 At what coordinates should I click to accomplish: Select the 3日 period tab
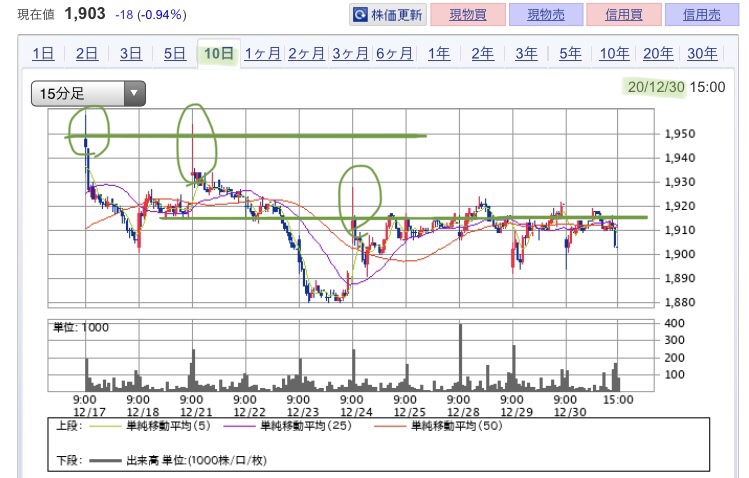tap(131, 54)
